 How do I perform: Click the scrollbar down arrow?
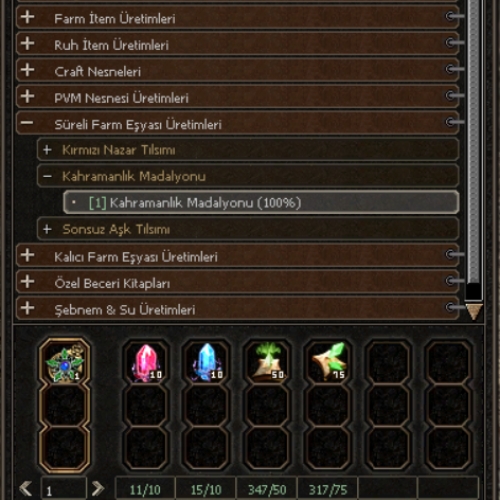click(474, 311)
